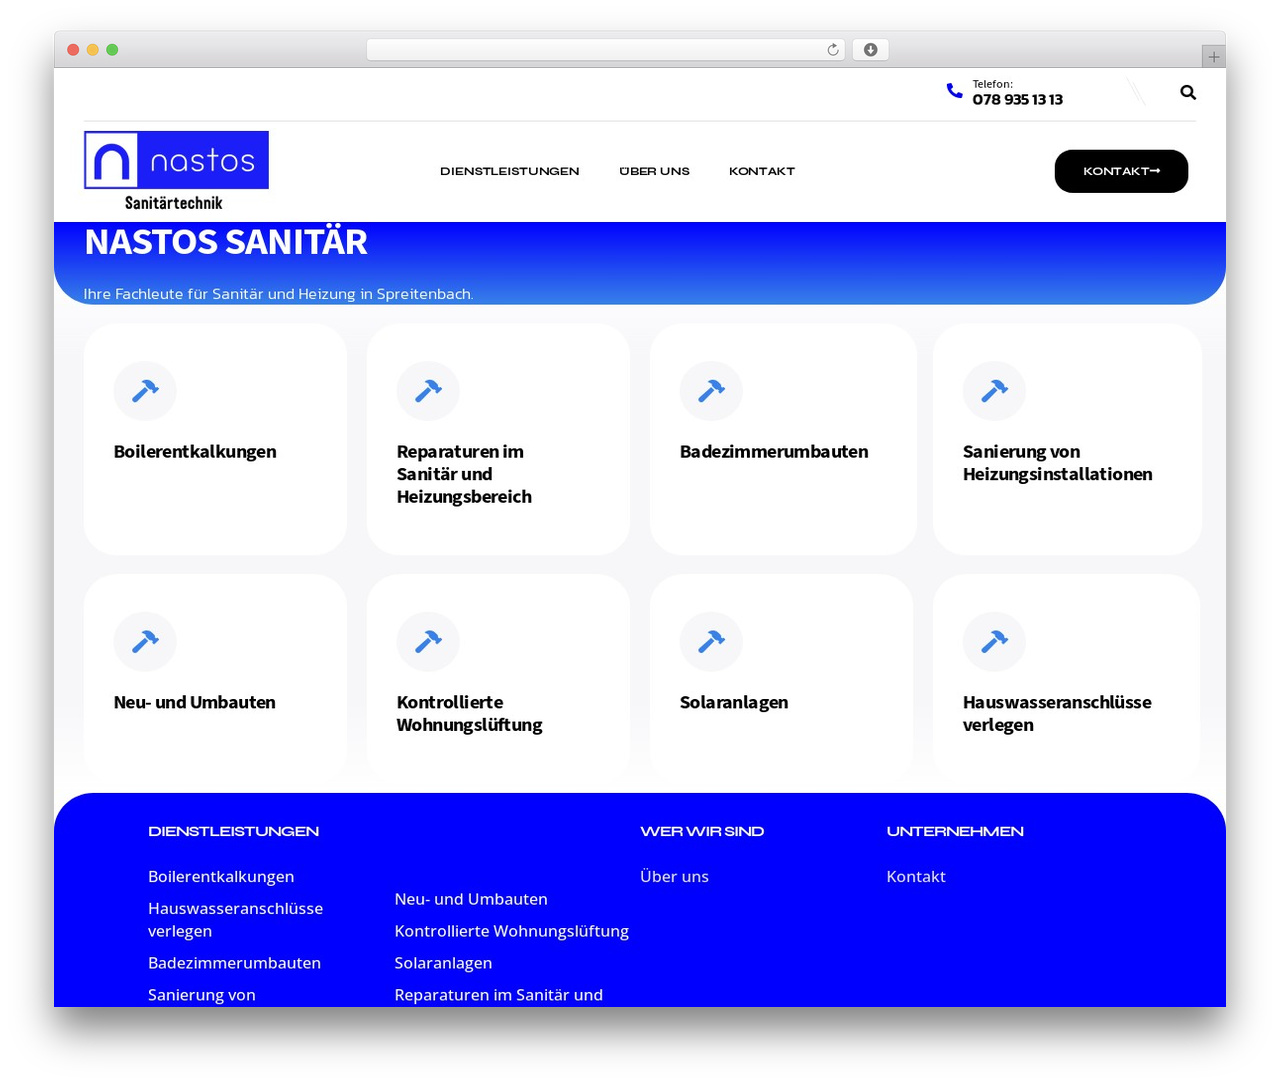The width and height of the screenshot is (1280, 1084).
Task: Click the blue phone handset icon
Action: [x=954, y=91]
